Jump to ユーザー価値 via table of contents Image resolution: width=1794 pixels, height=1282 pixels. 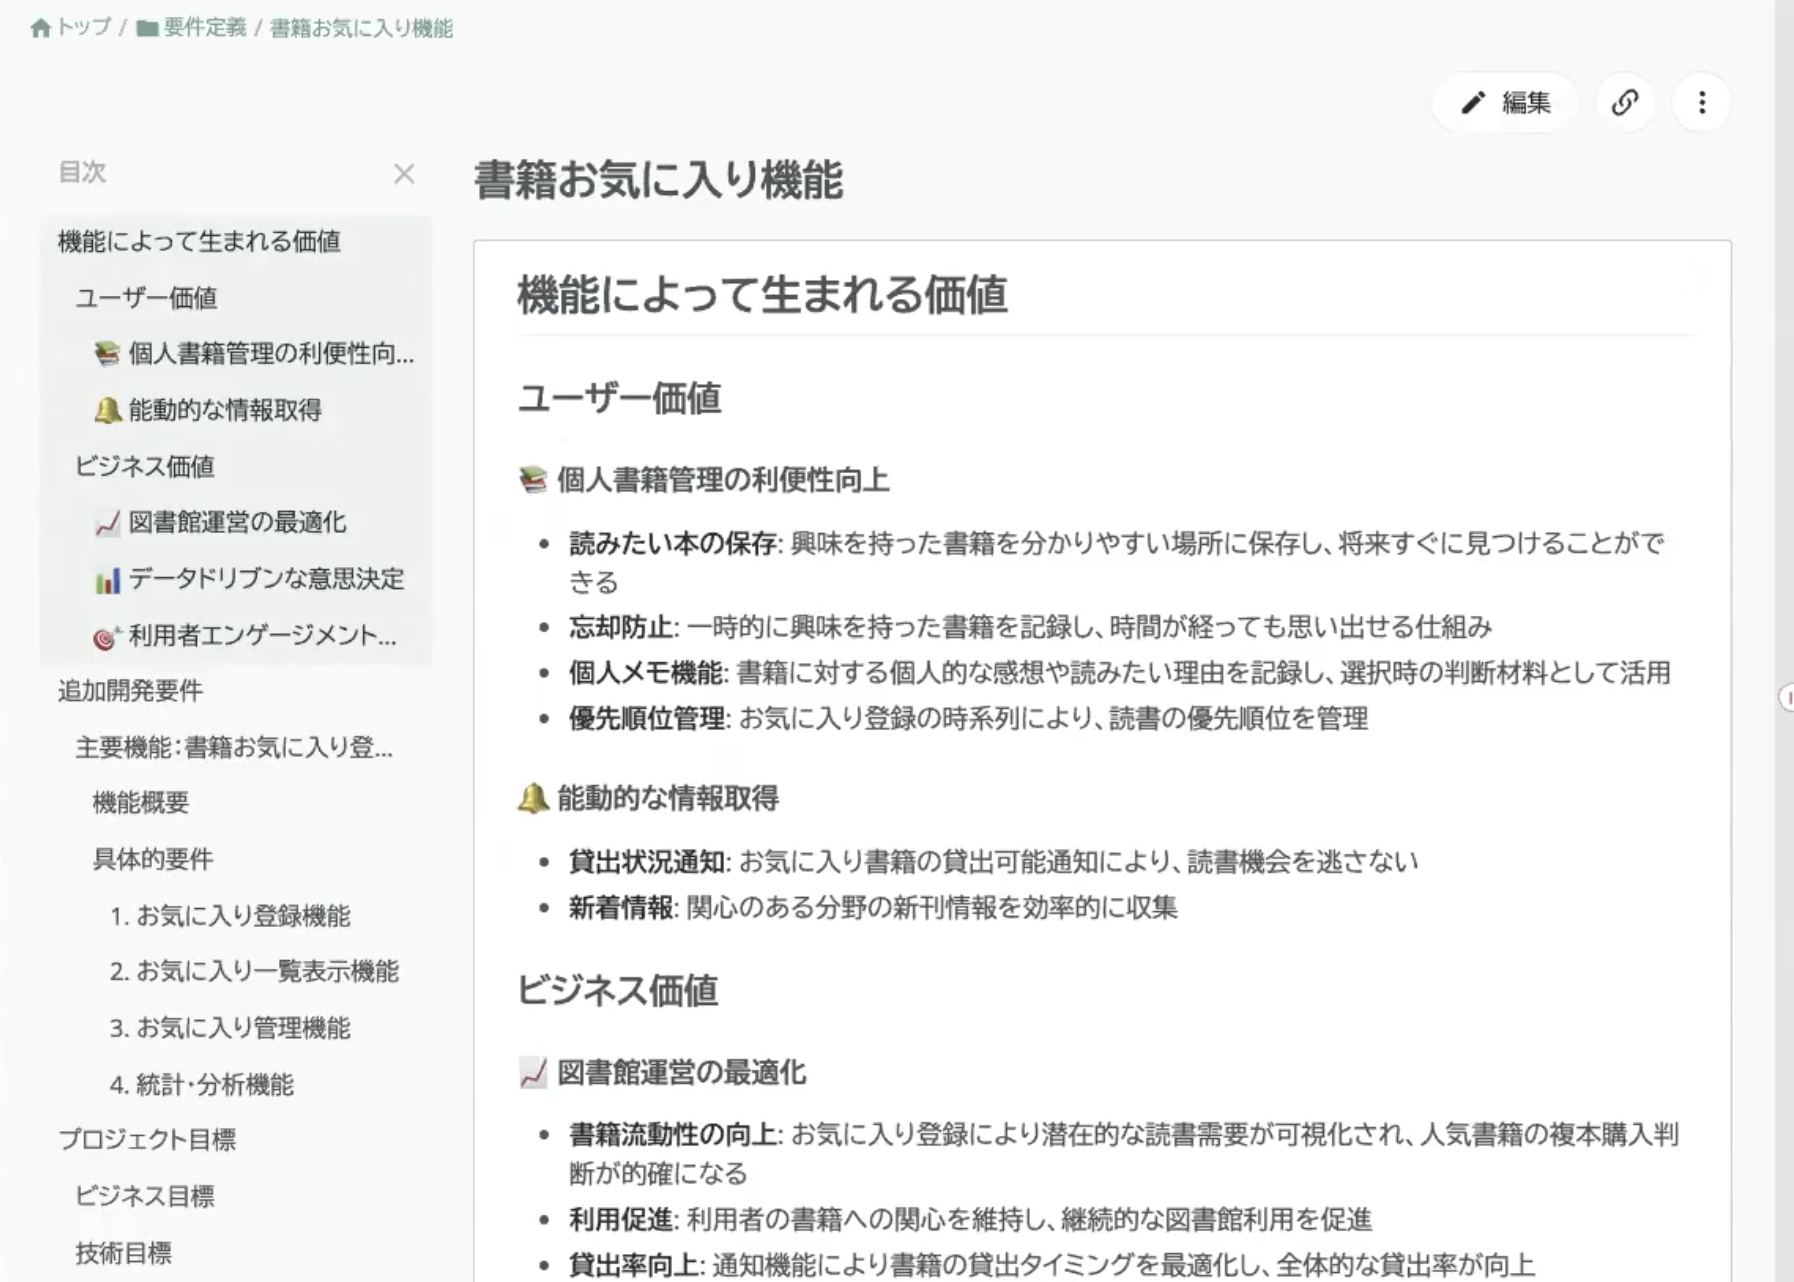(148, 297)
